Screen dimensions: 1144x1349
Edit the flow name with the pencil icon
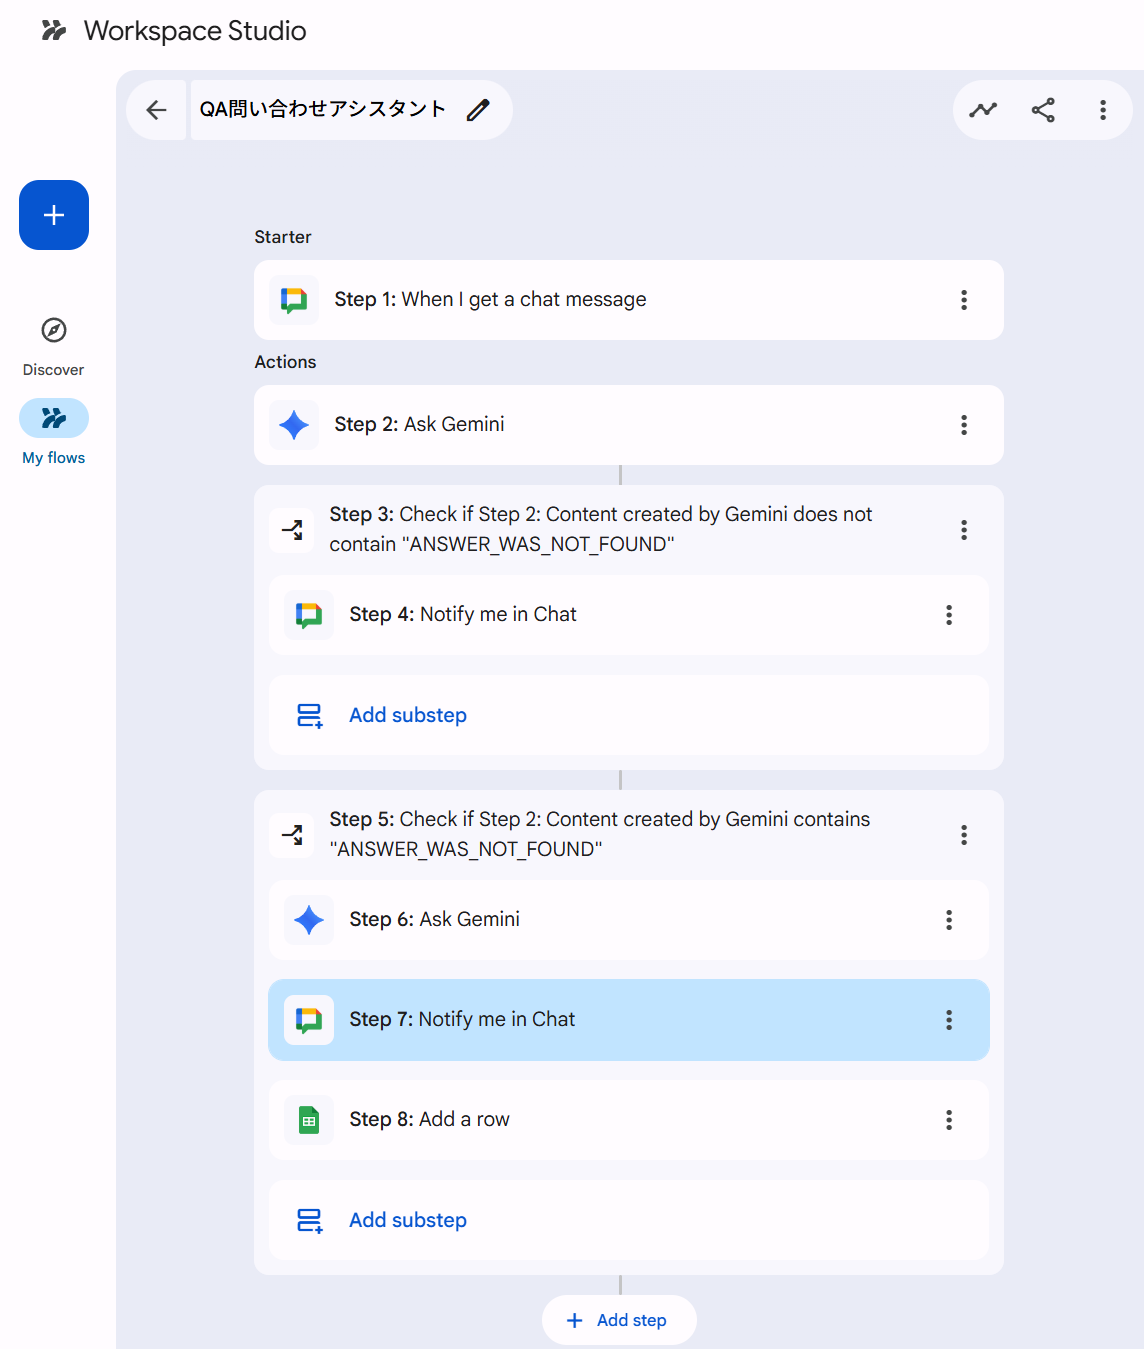(478, 110)
